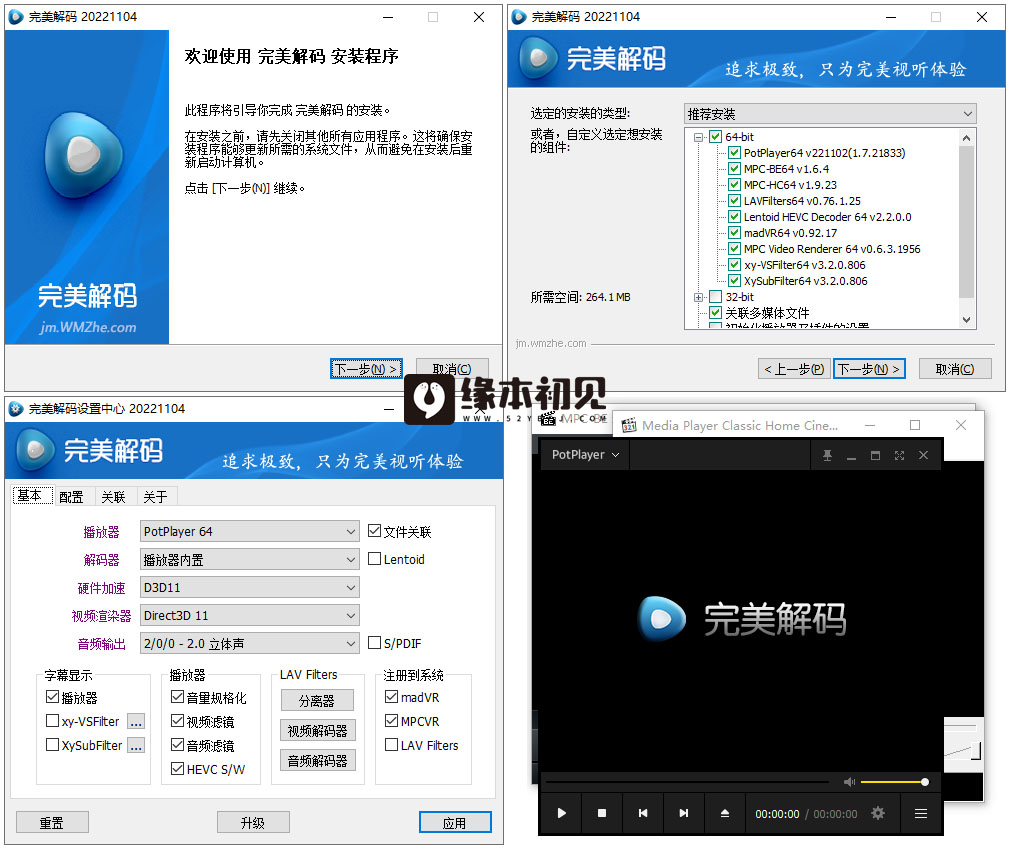Click the PotPlayer yellow volume slider
The image size is (1010, 850).
[x=893, y=782]
